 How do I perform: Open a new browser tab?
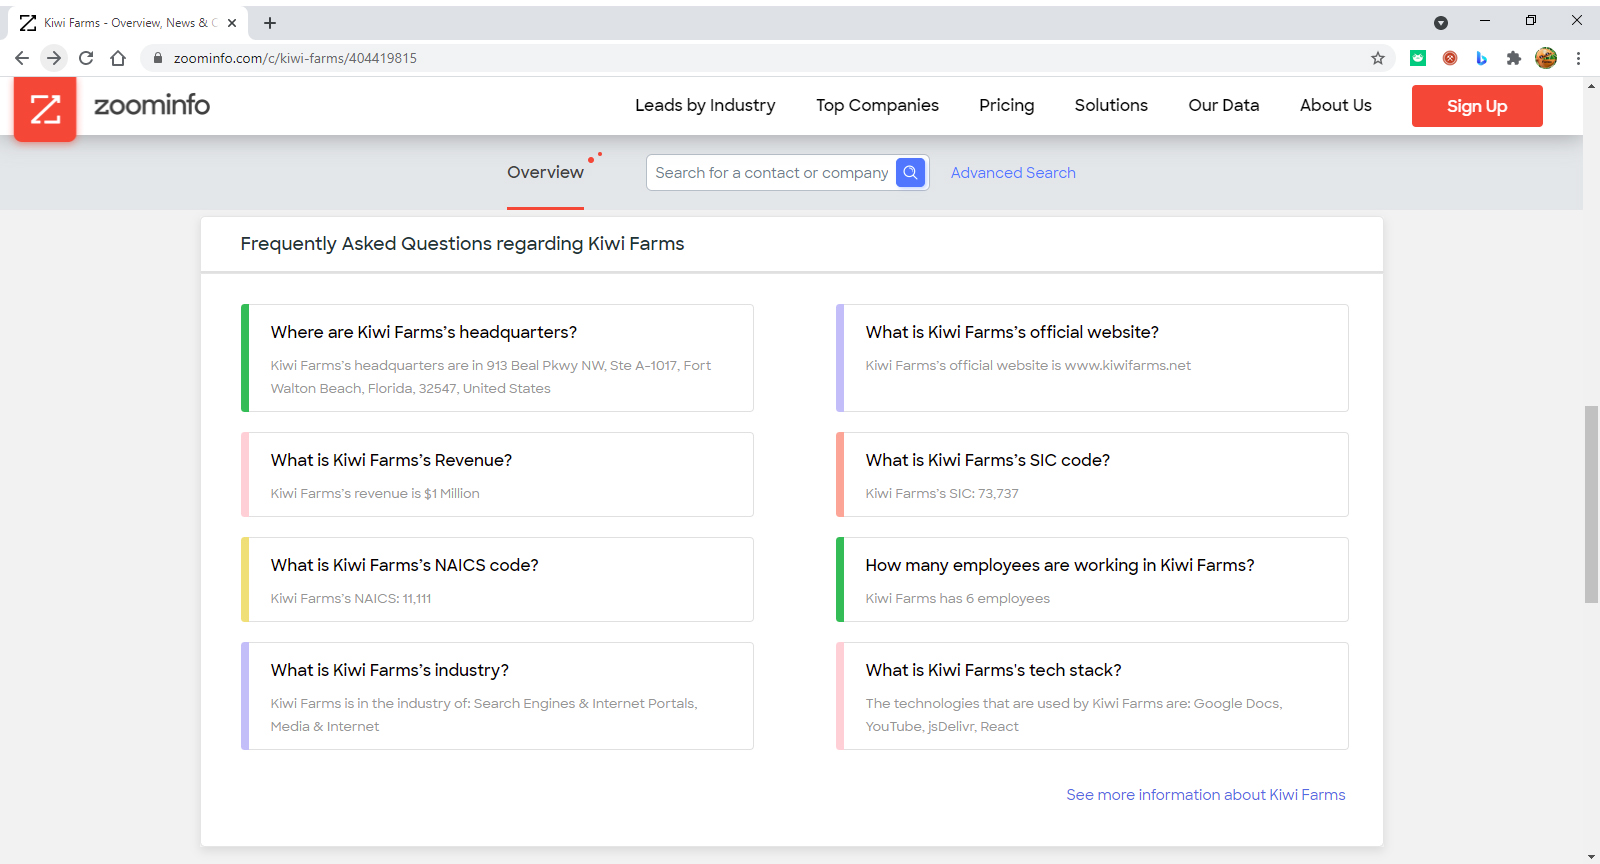[270, 22]
